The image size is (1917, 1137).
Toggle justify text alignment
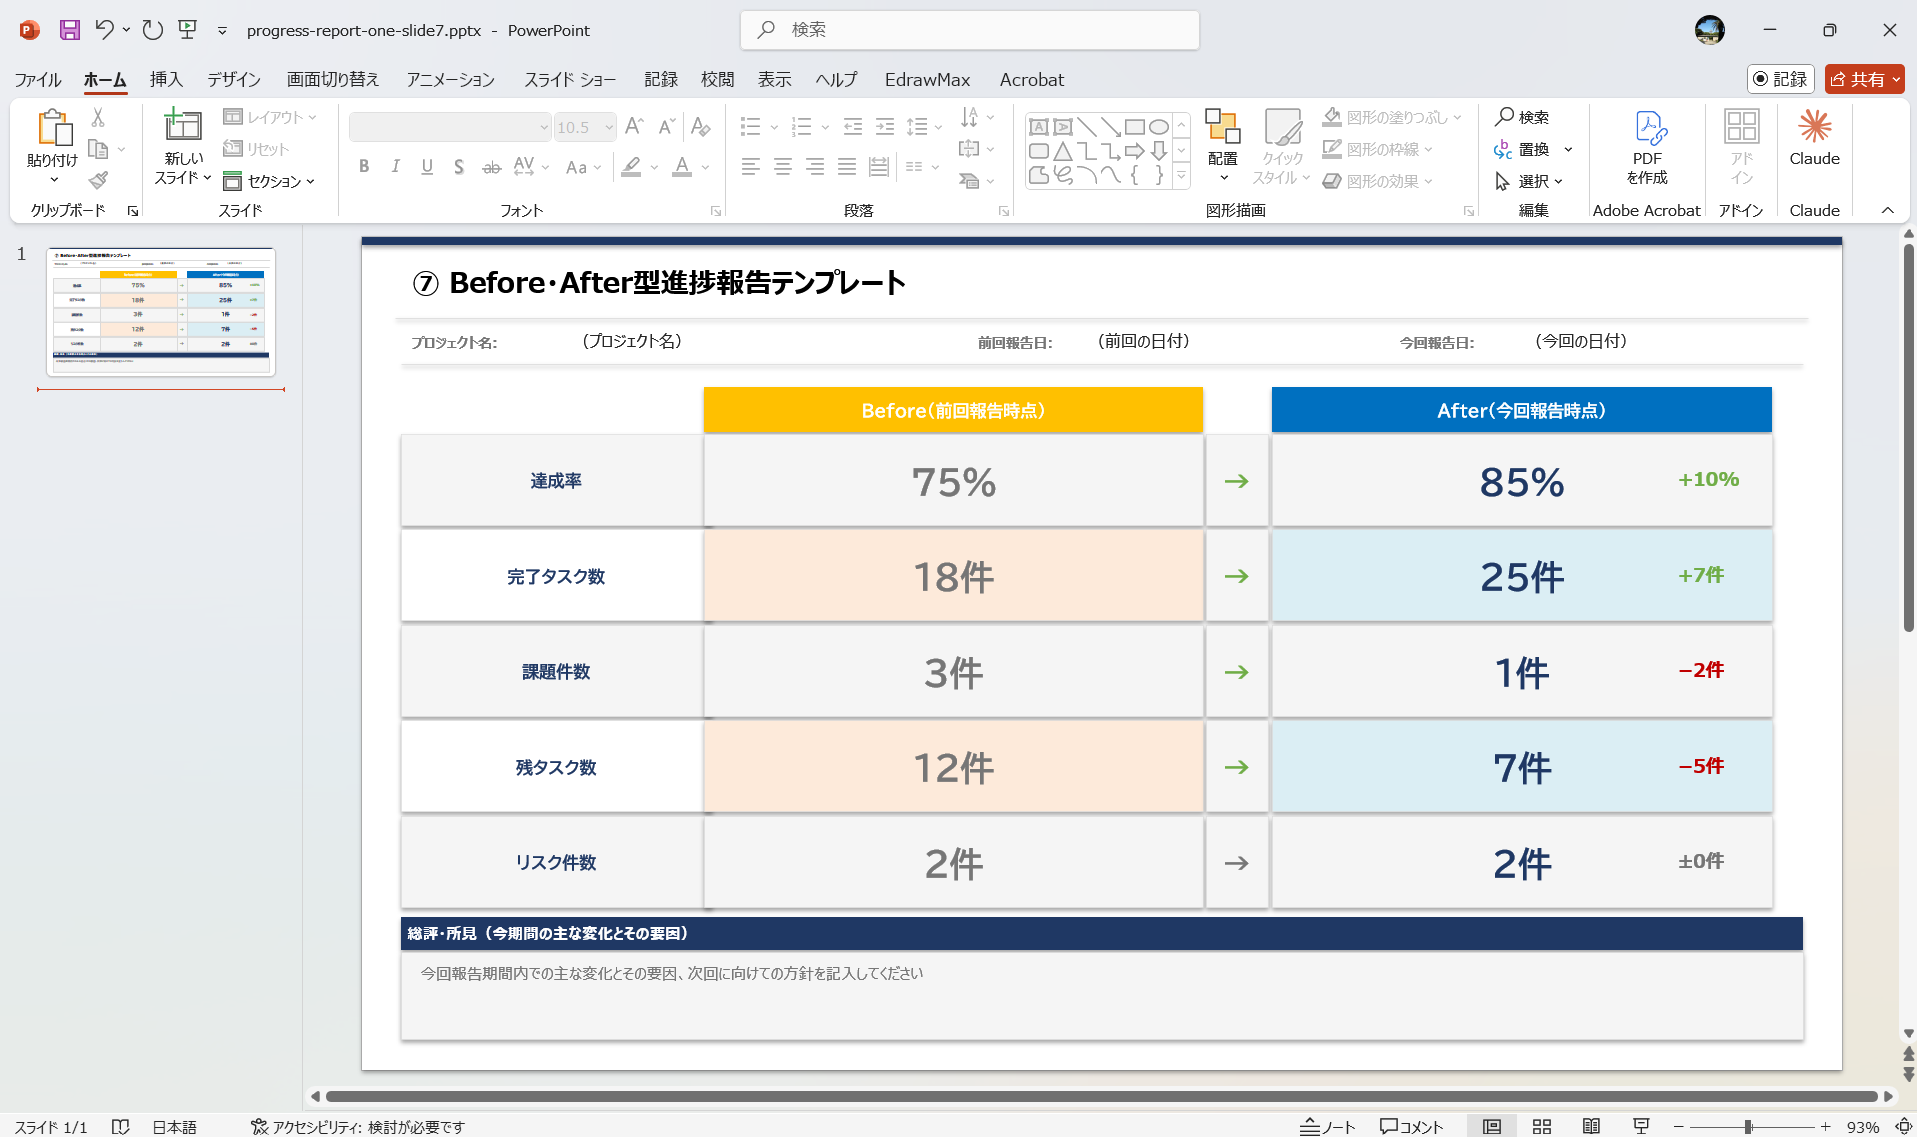coord(847,167)
